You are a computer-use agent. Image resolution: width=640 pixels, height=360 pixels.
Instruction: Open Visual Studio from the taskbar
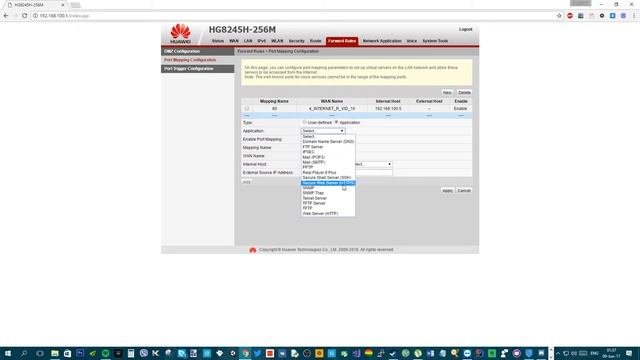pos(356,353)
